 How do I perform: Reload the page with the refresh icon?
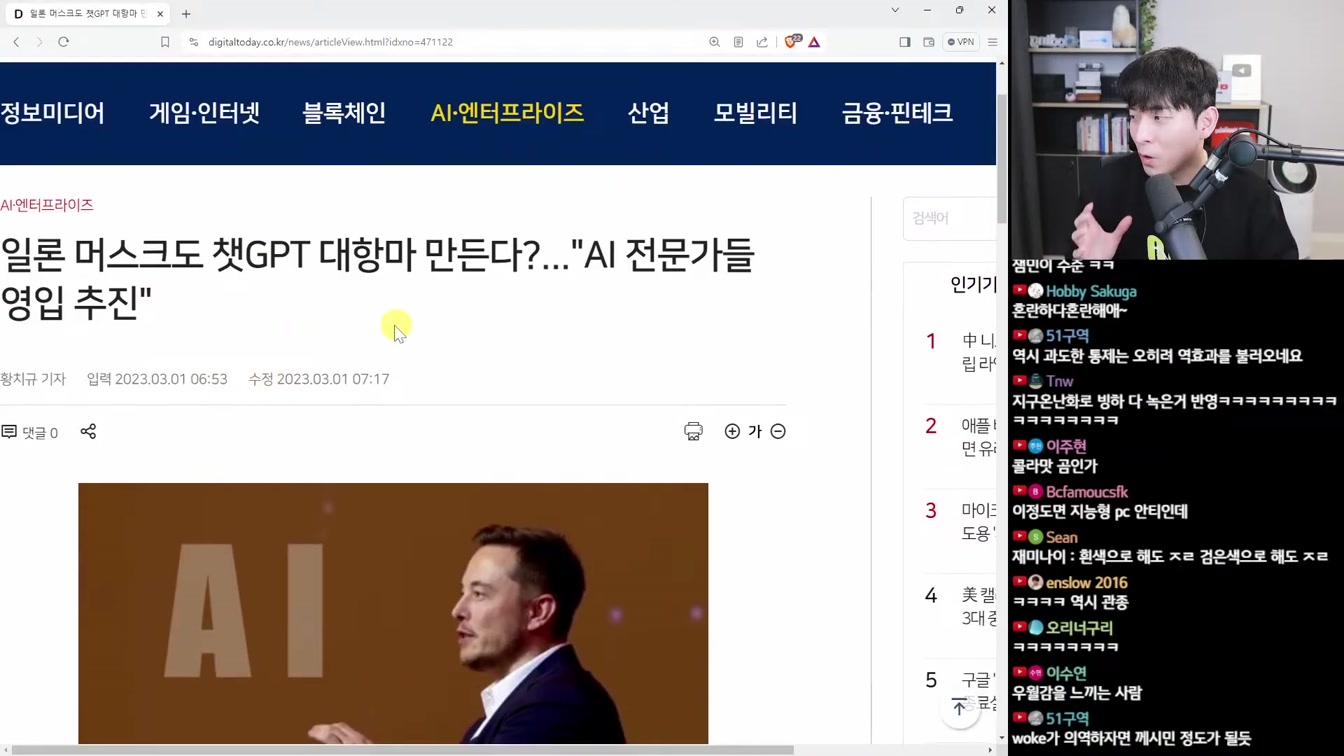click(x=63, y=42)
